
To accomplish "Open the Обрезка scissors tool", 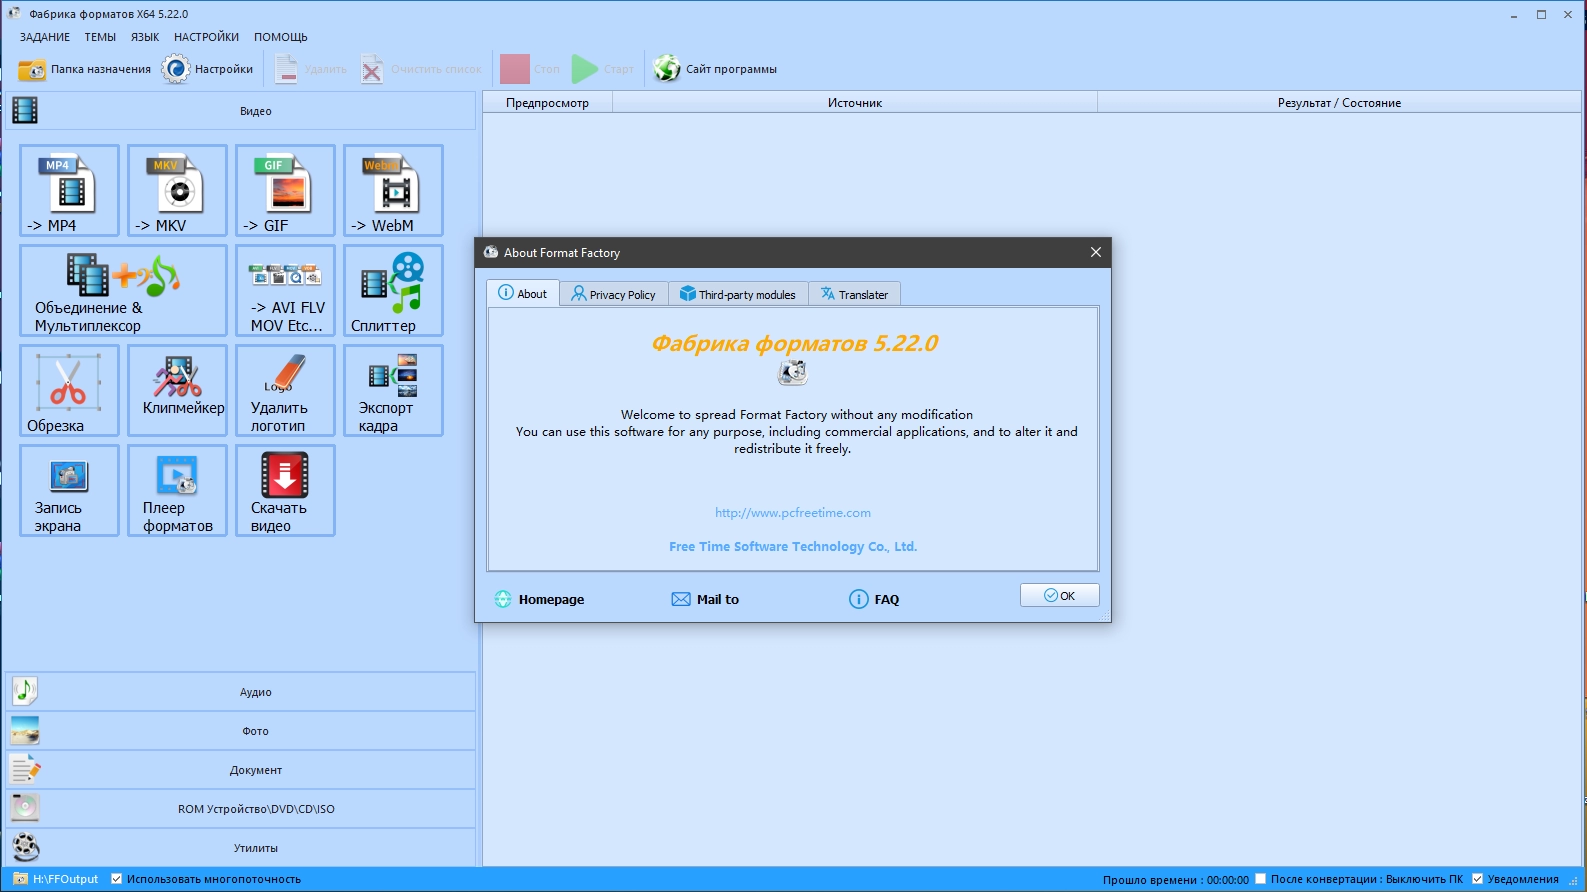I will [x=69, y=390].
